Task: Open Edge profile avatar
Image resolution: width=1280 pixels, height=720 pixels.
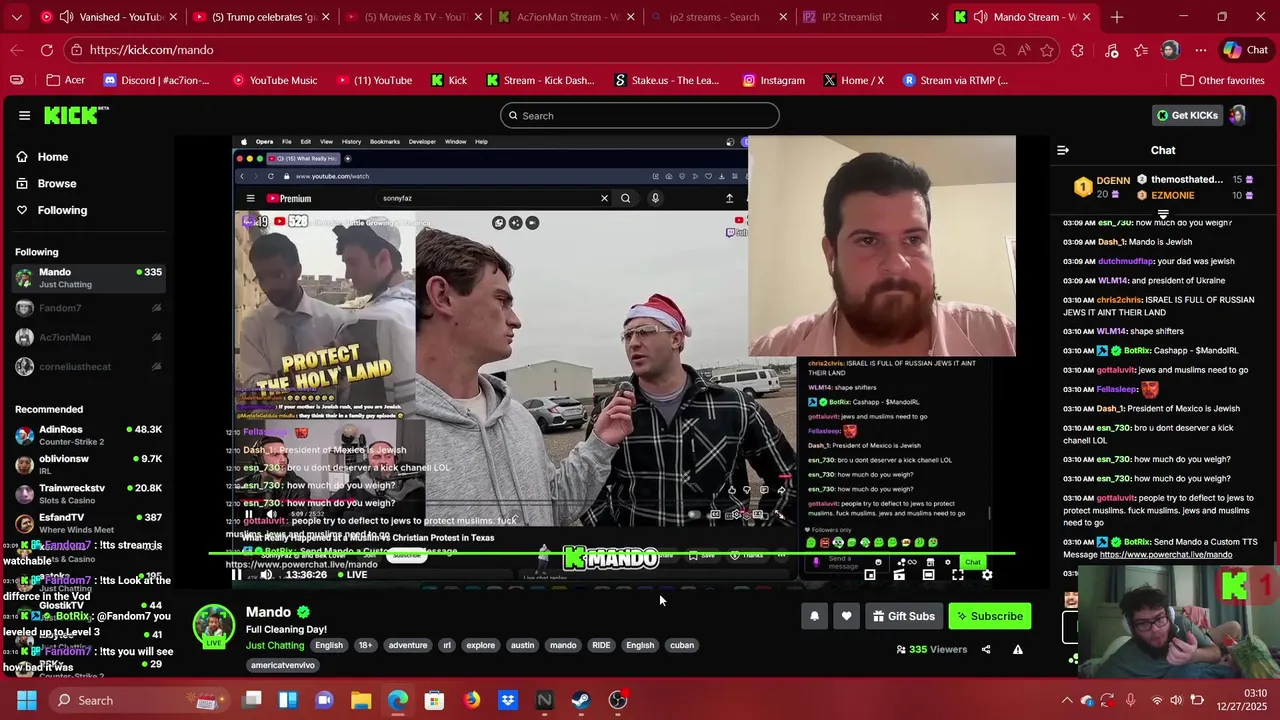Action: point(1170,50)
